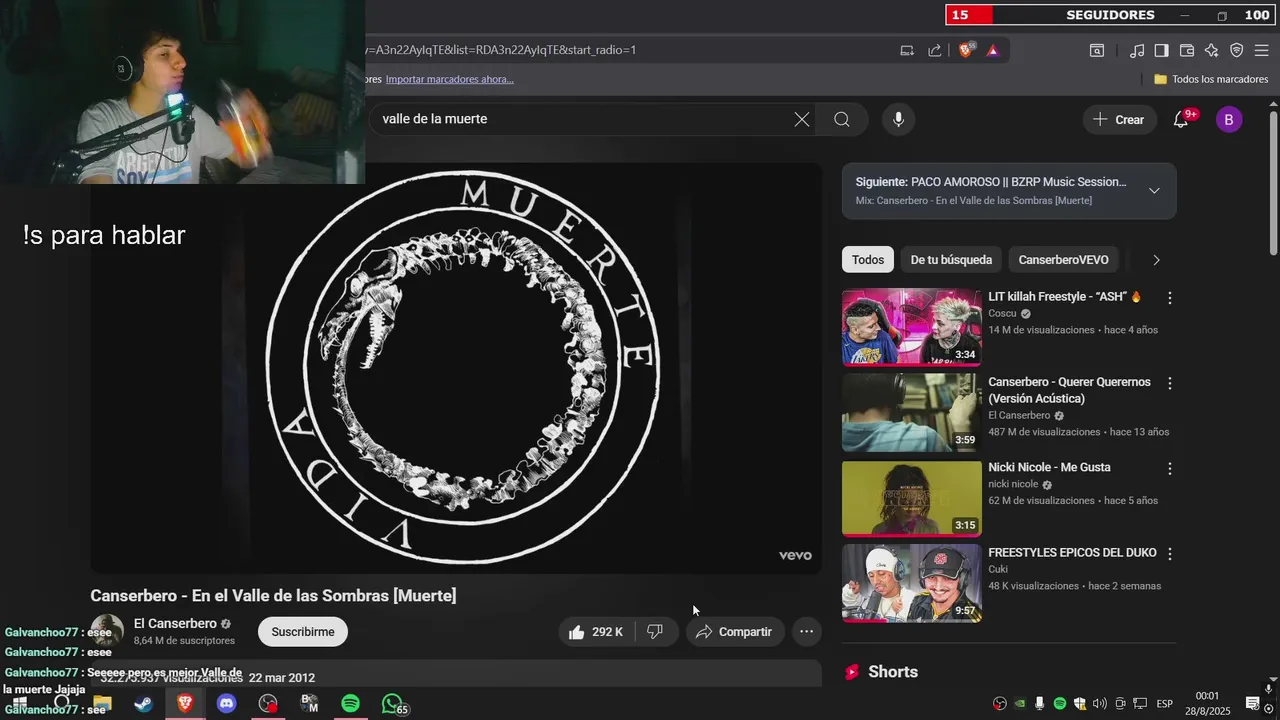Click the 'Cuki' channel name
The height and width of the screenshot is (720, 1280).
(x=998, y=569)
